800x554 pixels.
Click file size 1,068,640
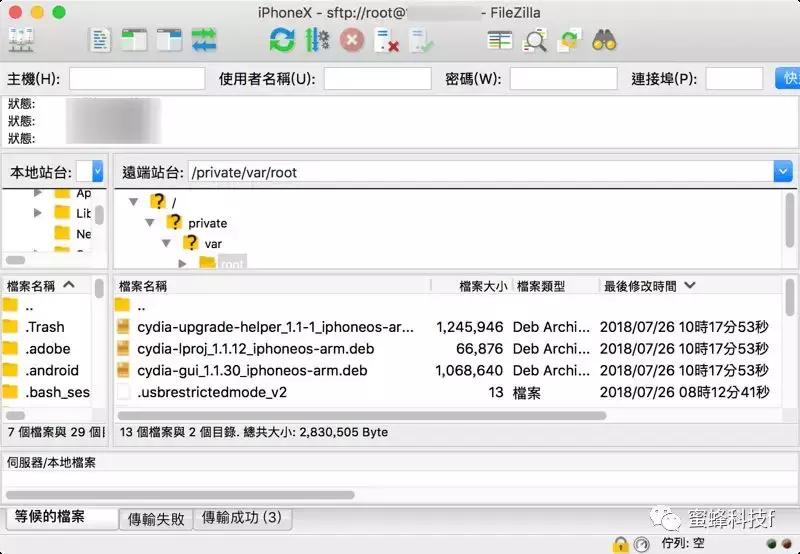[469, 370]
